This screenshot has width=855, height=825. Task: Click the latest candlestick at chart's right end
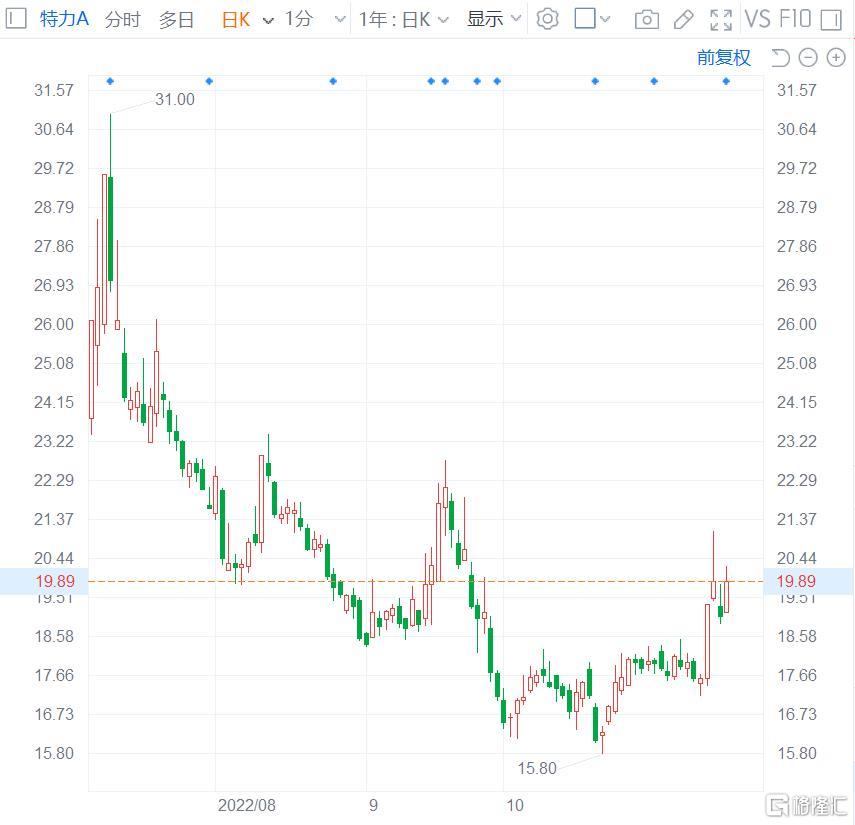pyautogui.click(x=726, y=597)
